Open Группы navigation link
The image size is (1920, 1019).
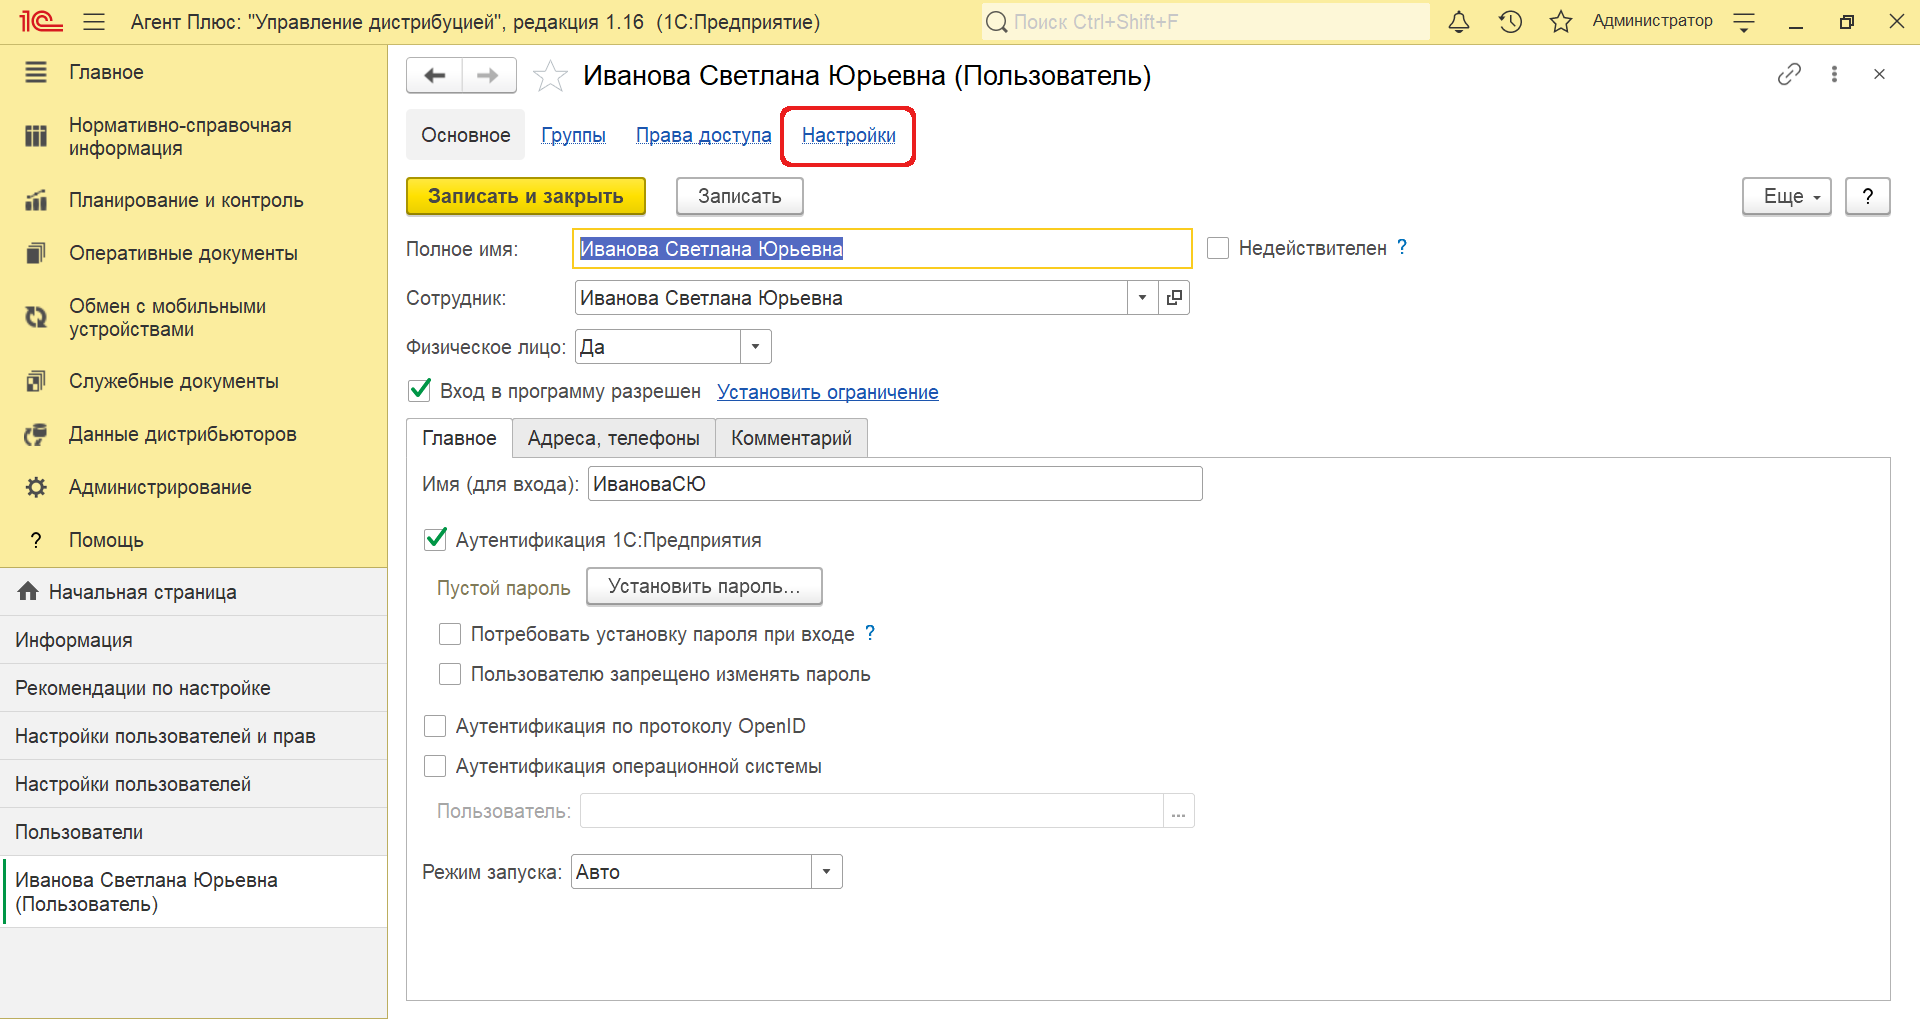[573, 135]
